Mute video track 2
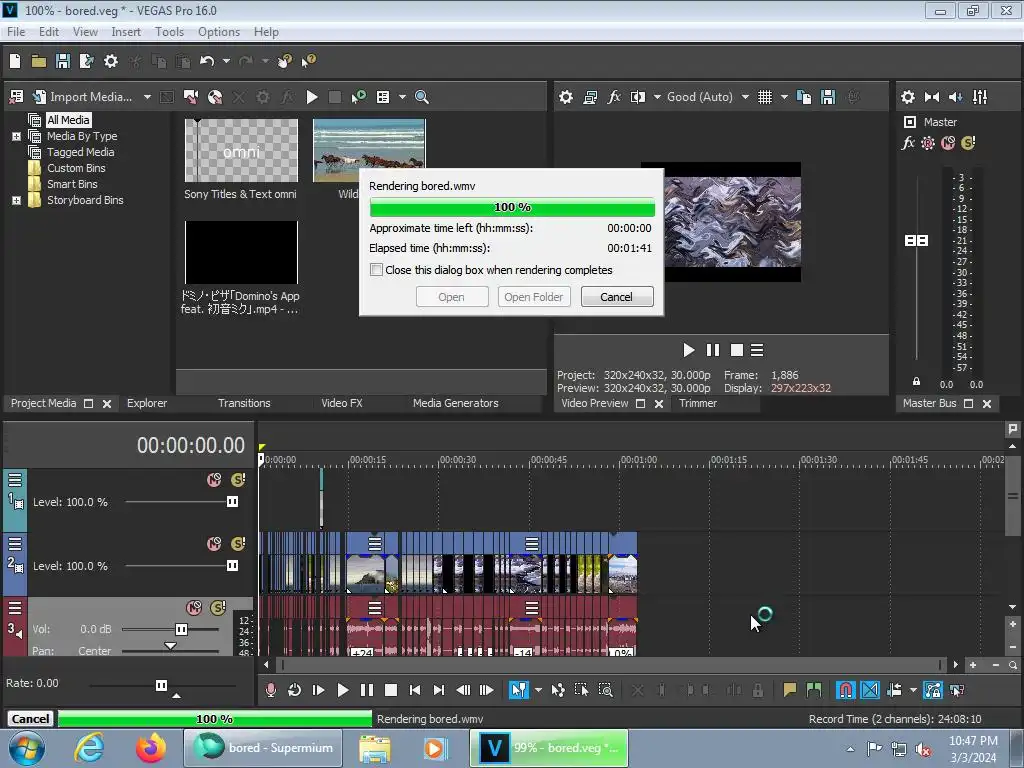 [214, 544]
